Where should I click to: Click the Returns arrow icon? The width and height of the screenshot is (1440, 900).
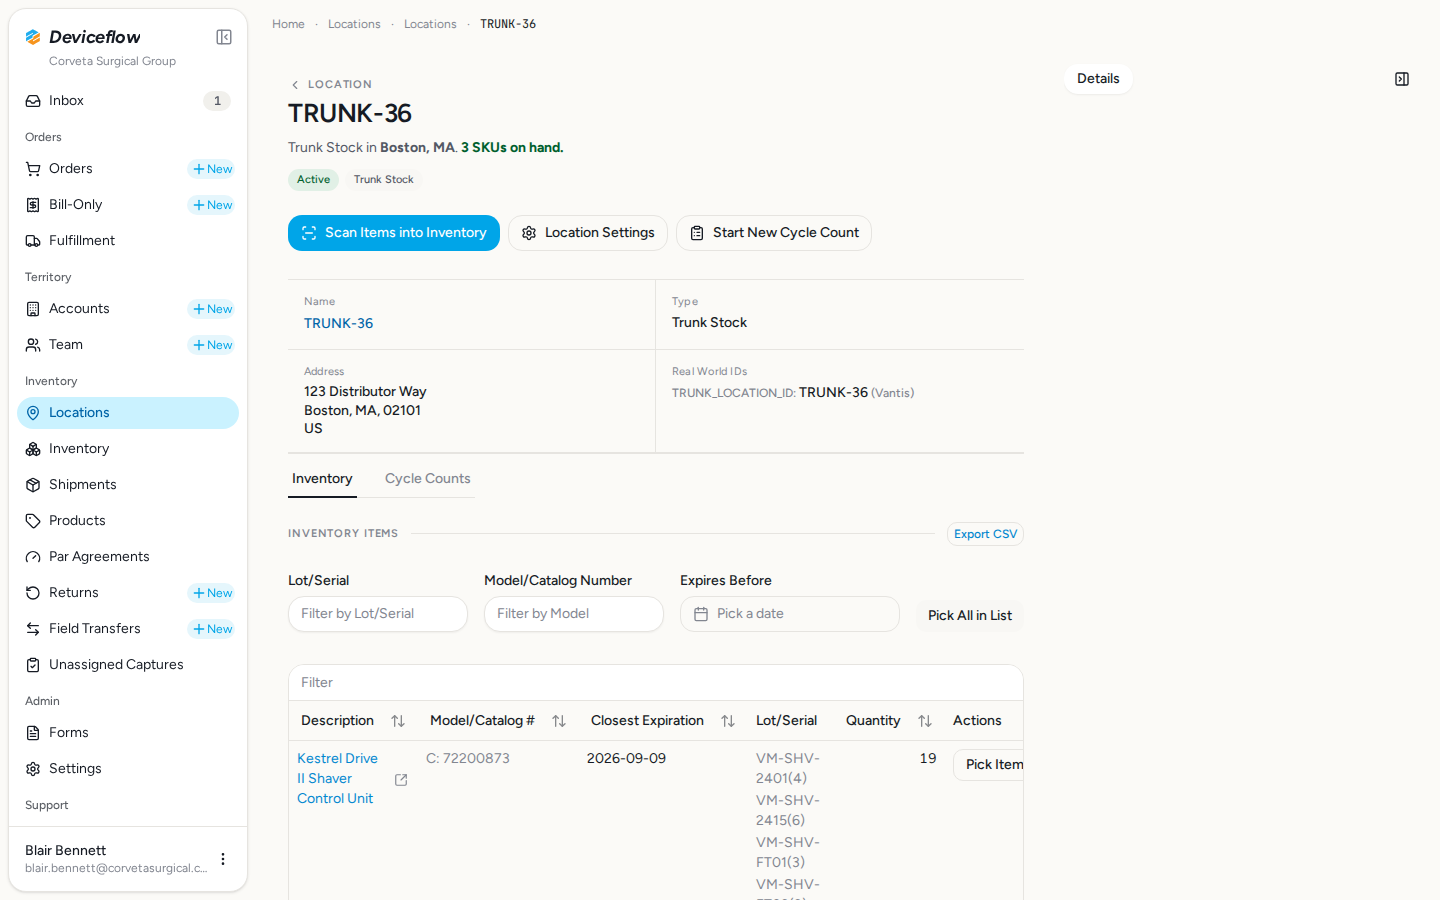point(33,593)
